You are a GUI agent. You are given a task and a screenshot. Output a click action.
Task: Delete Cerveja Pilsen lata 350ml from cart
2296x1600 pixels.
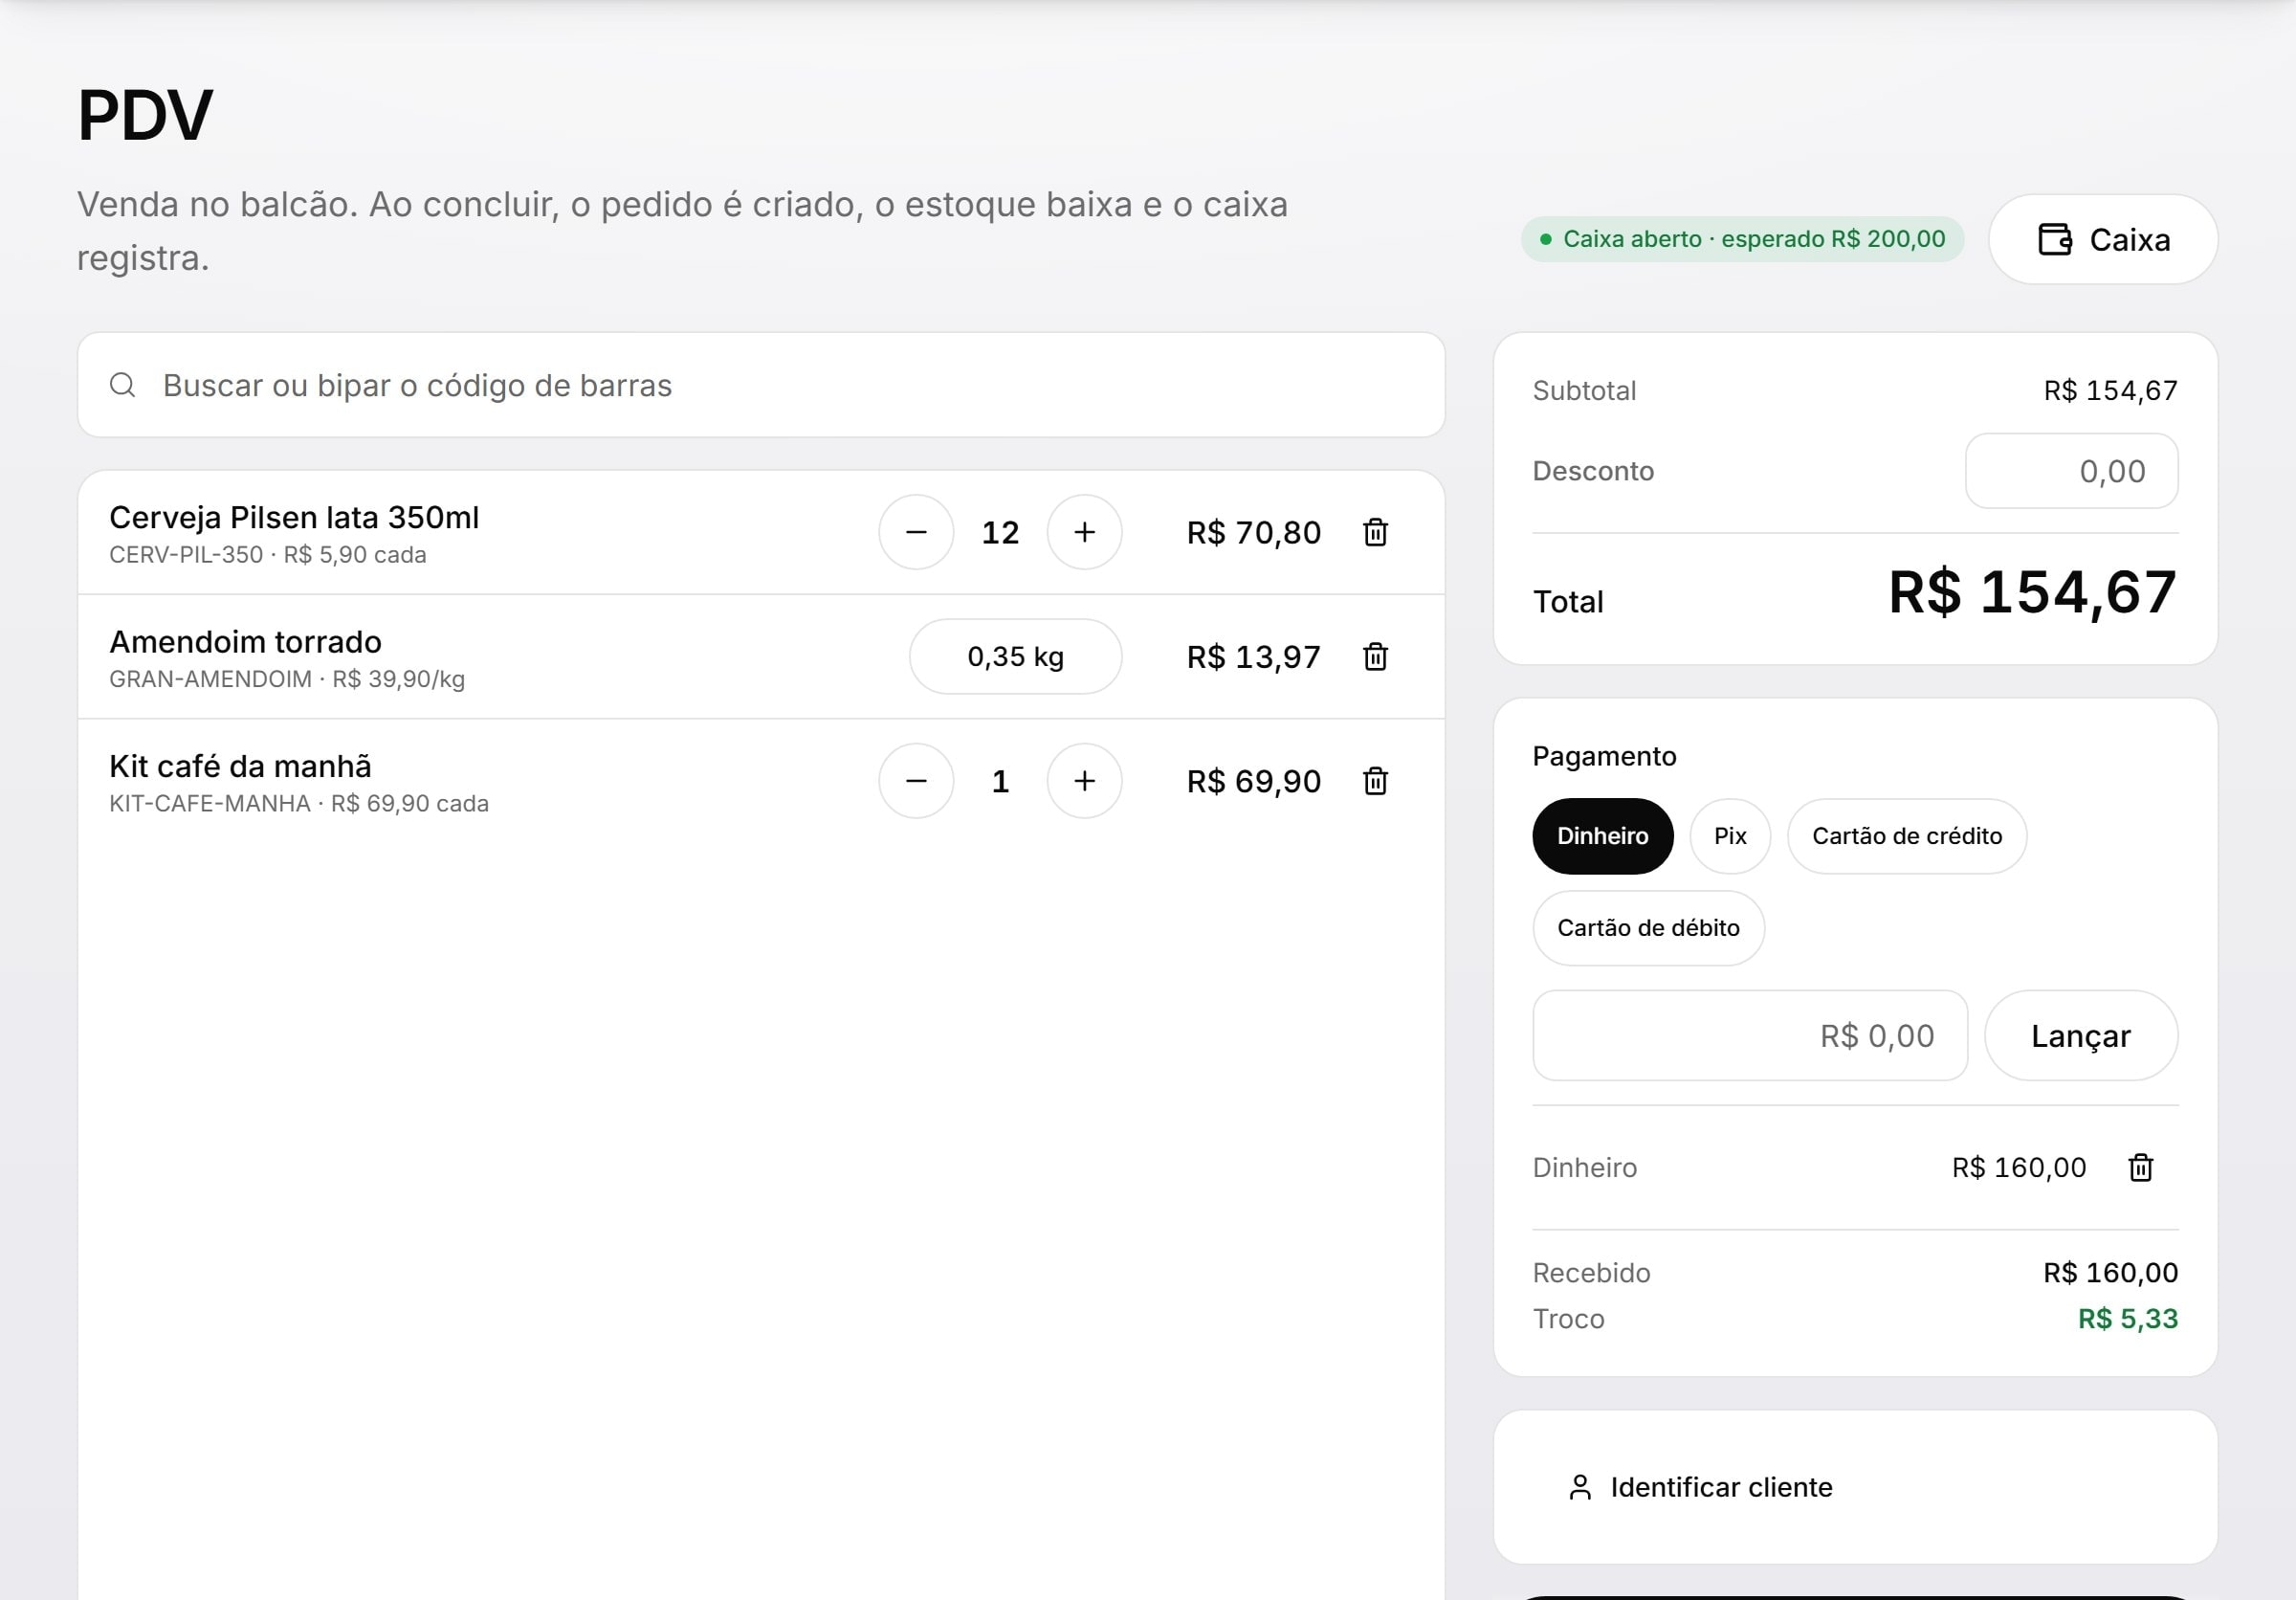[1375, 532]
